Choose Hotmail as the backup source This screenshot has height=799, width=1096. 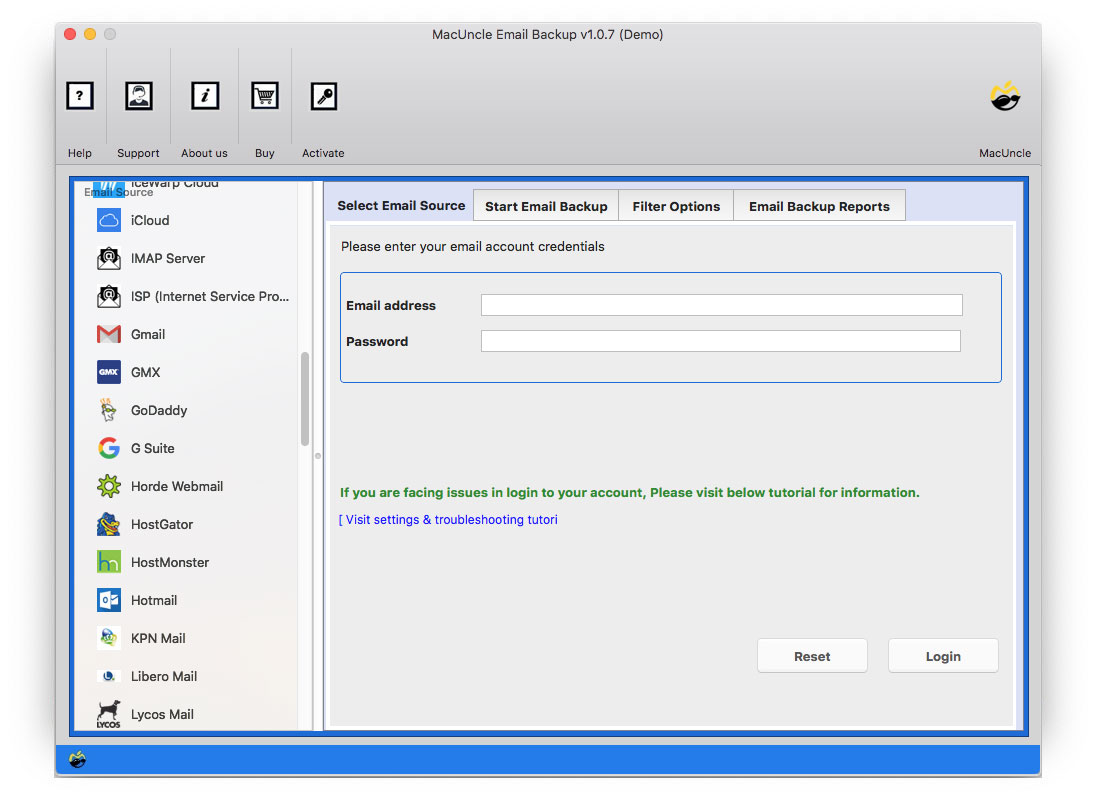tap(152, 600)
